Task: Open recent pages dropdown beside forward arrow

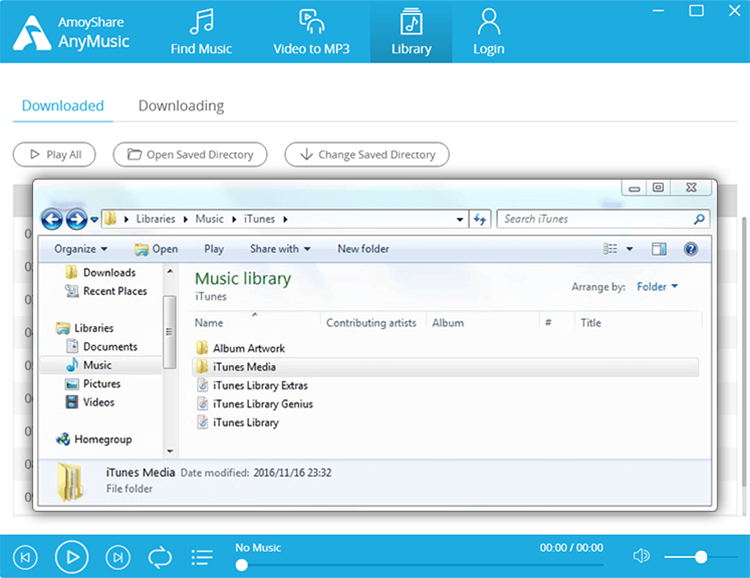Action: click(x=94, y=220)
